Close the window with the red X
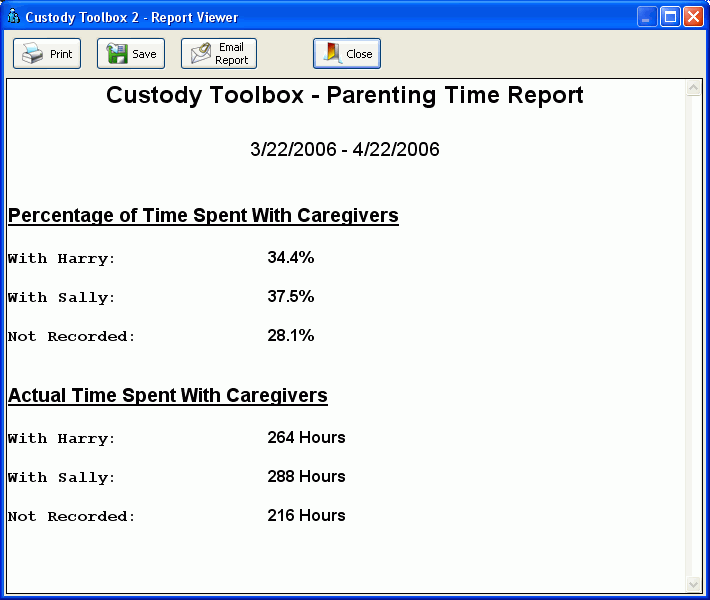 point(693,17)
